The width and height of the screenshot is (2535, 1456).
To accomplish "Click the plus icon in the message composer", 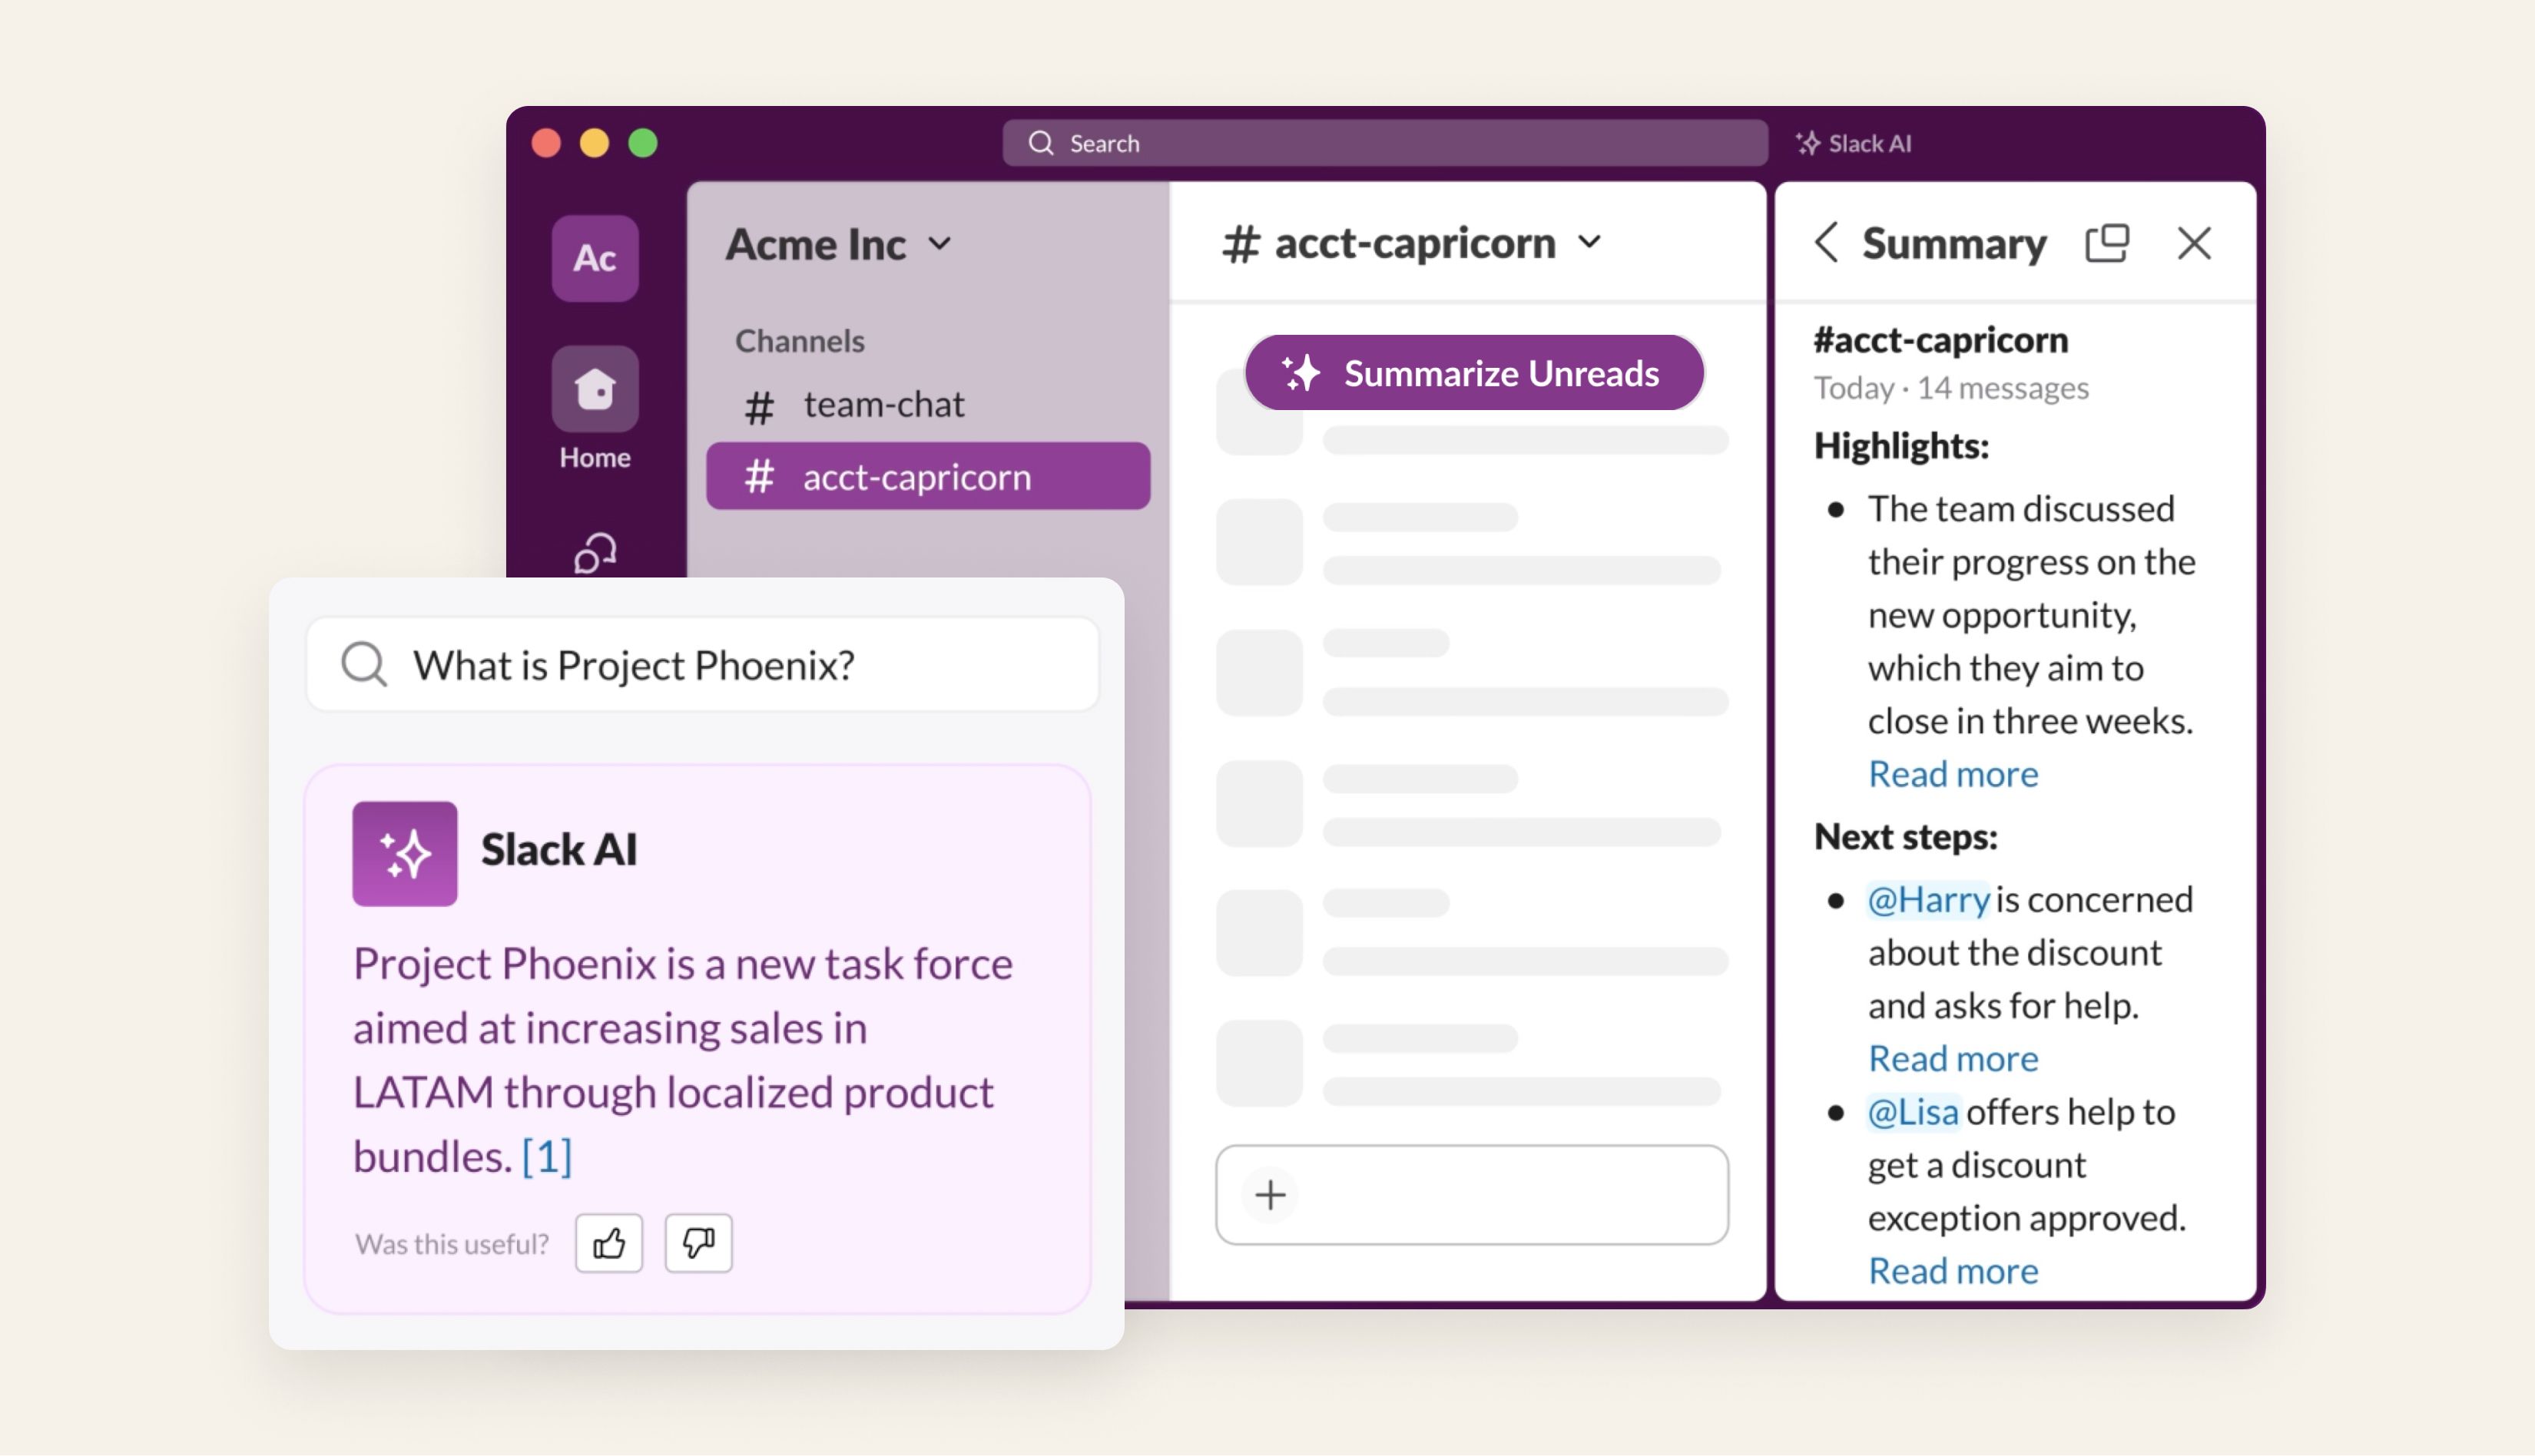I will [1271, 1194].
